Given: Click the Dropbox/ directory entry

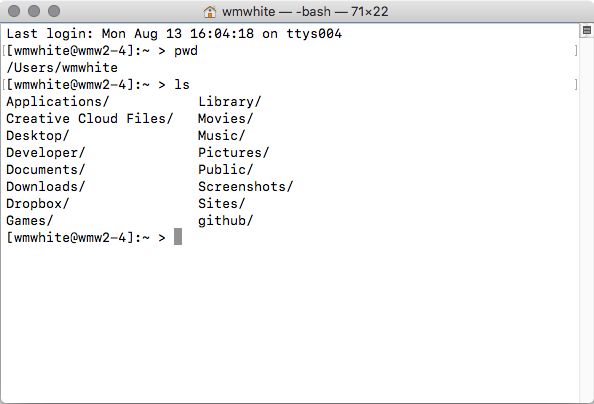Looking at the screenshot, I should tap(38, 204).
